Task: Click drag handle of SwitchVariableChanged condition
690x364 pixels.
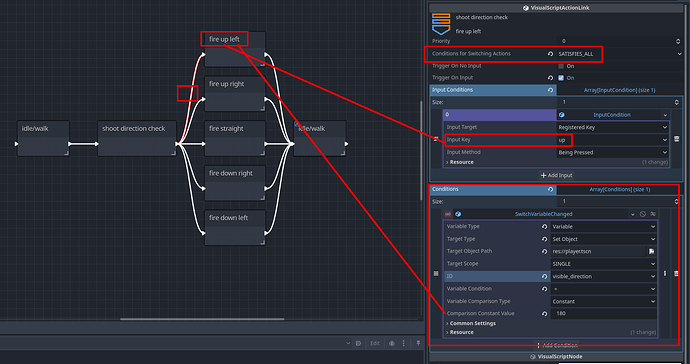Action: [x=436, y=273]
